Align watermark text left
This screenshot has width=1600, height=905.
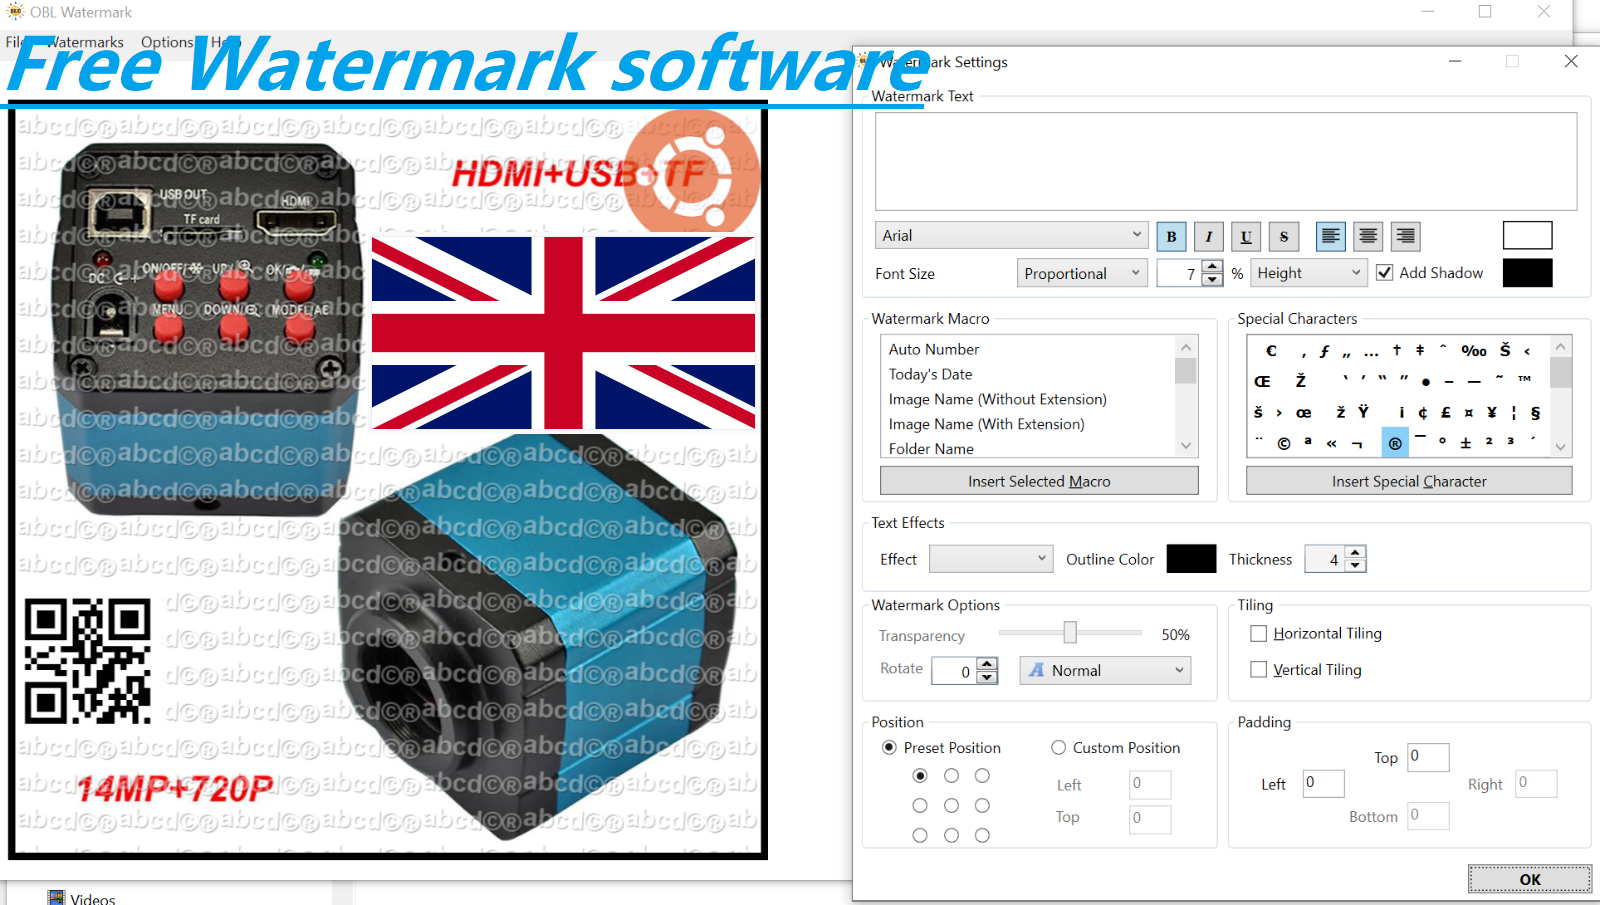pos(1330,237)
